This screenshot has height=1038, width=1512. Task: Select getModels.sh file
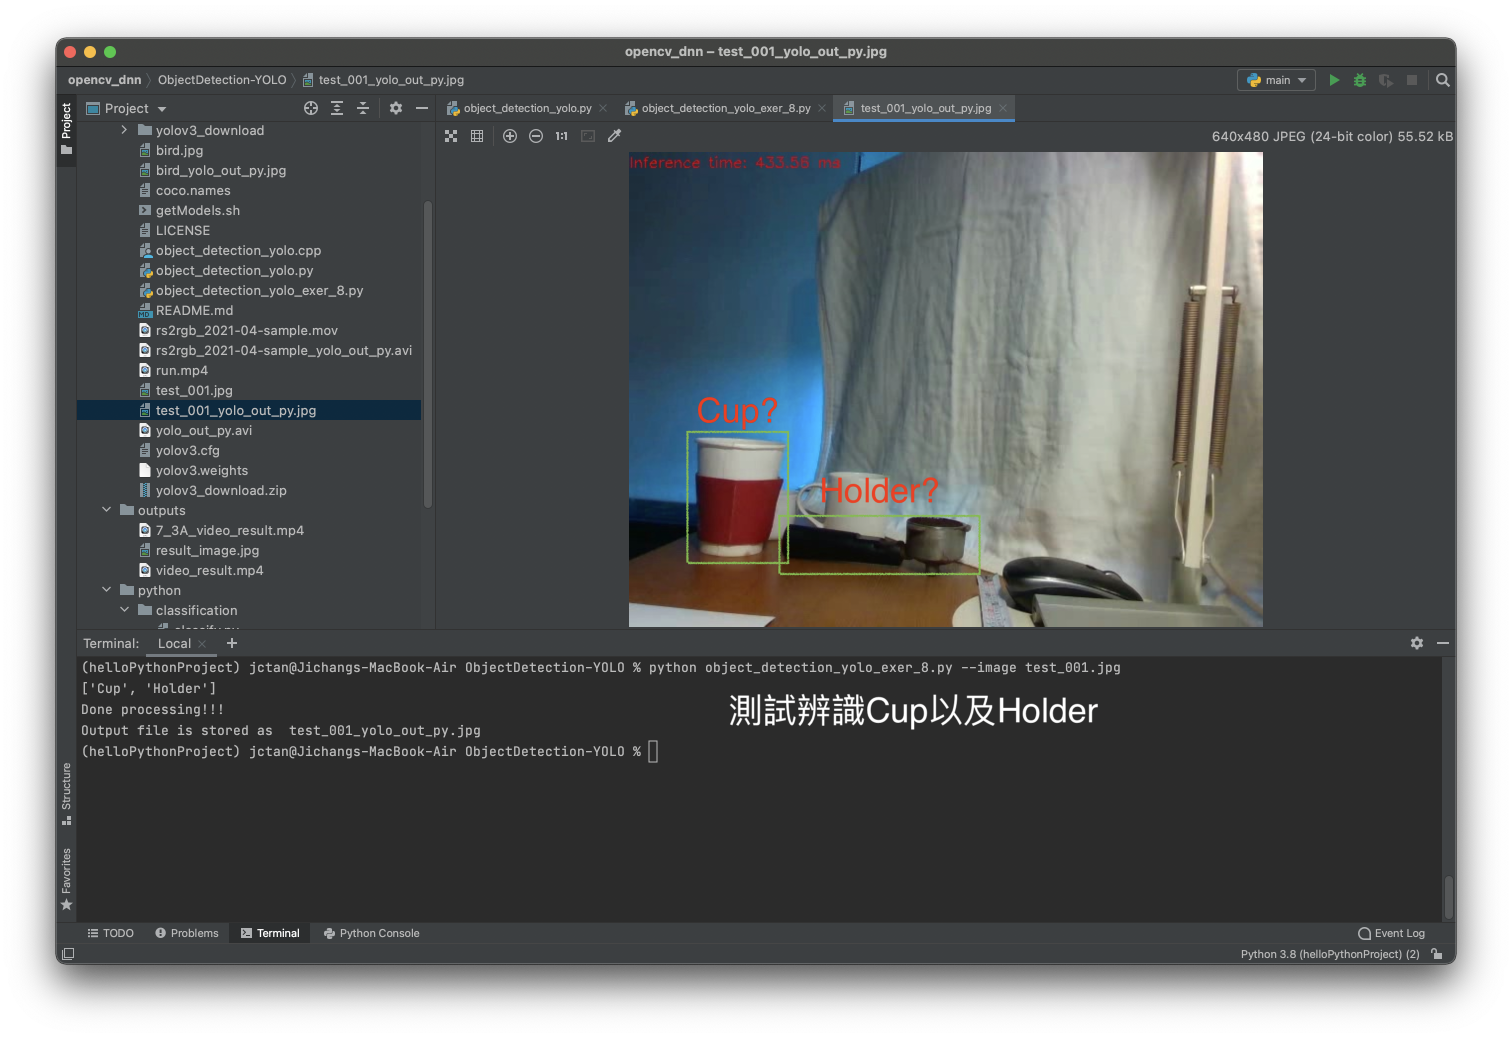pyautogui.click(x=197, y=210)
